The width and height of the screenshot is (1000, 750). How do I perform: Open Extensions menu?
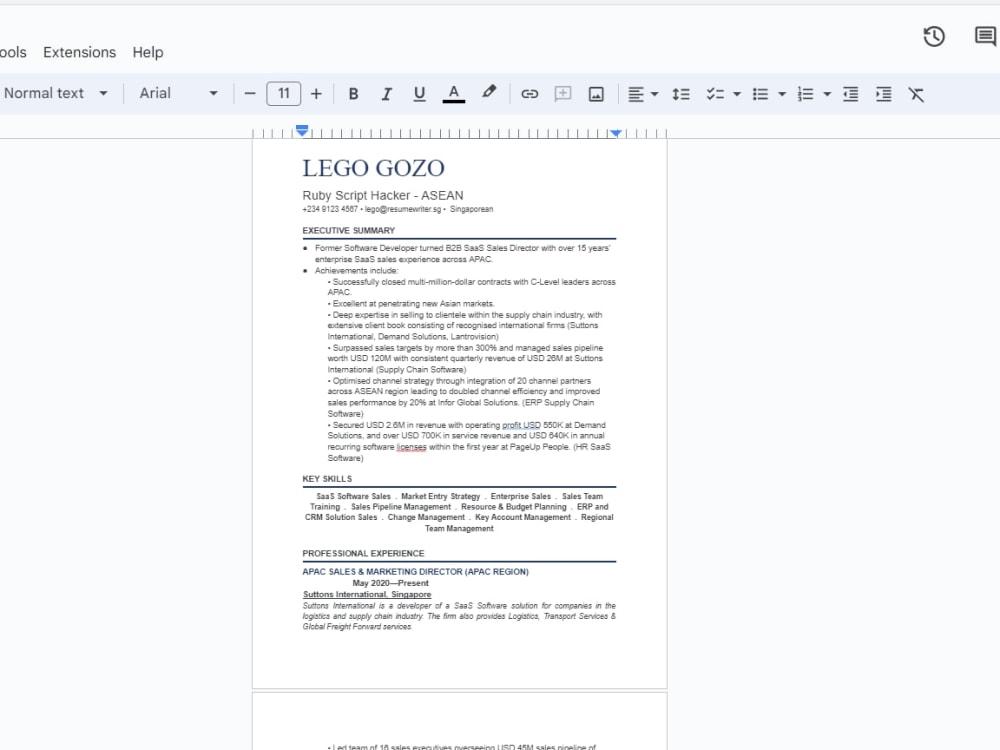click(x=80, y=52)
